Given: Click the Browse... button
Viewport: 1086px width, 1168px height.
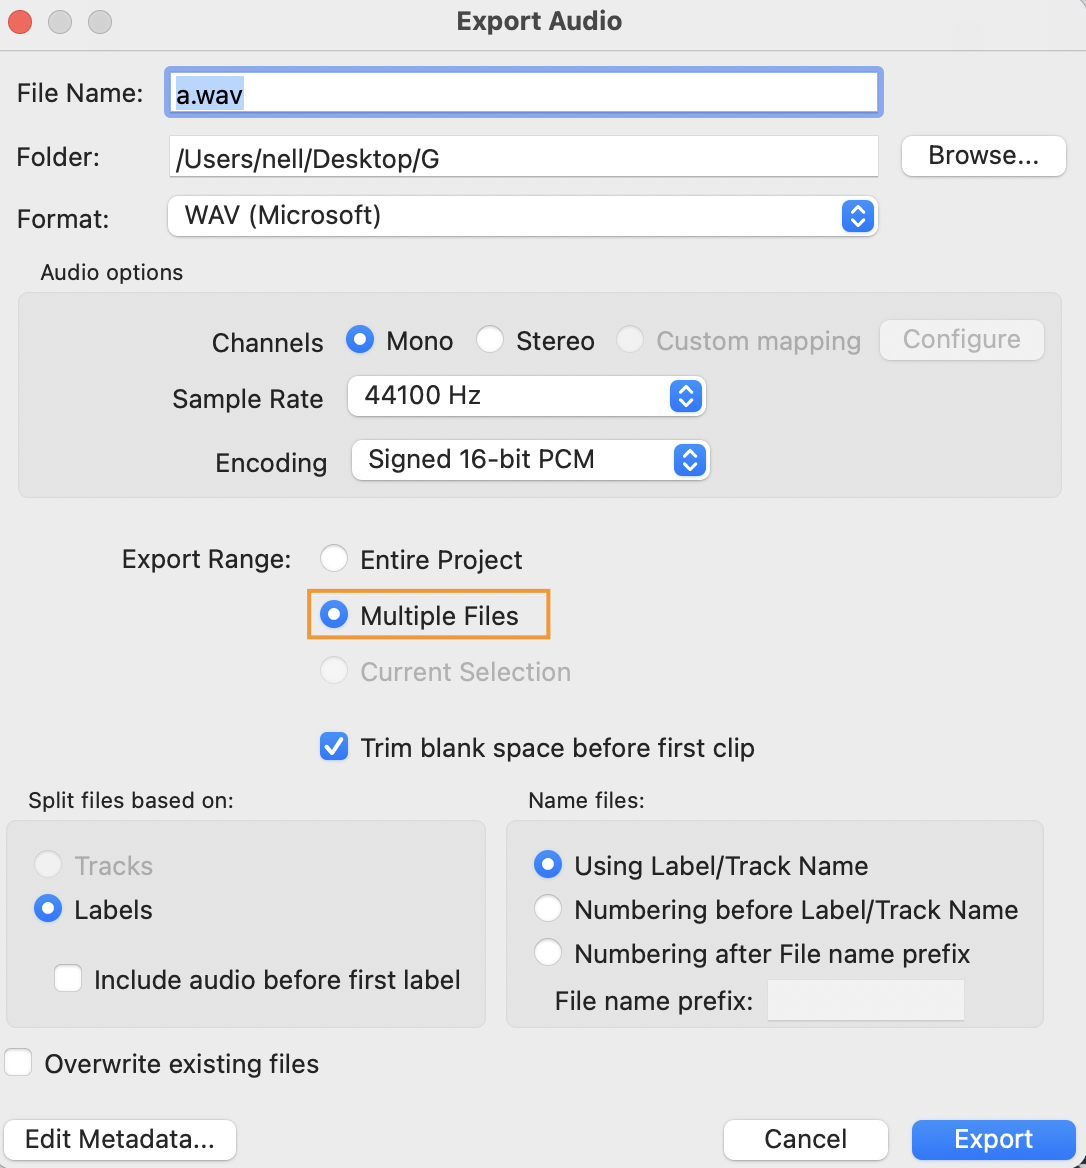Looking at the screenshot, I should click(983, 156).
